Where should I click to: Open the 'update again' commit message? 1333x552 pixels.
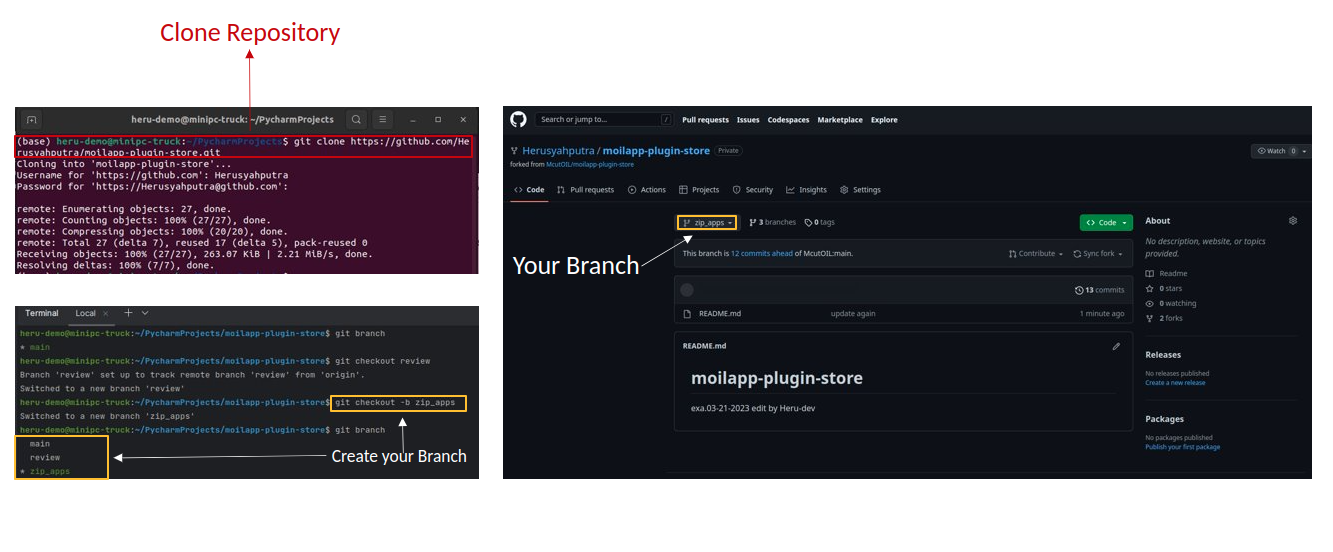[853, 314]
